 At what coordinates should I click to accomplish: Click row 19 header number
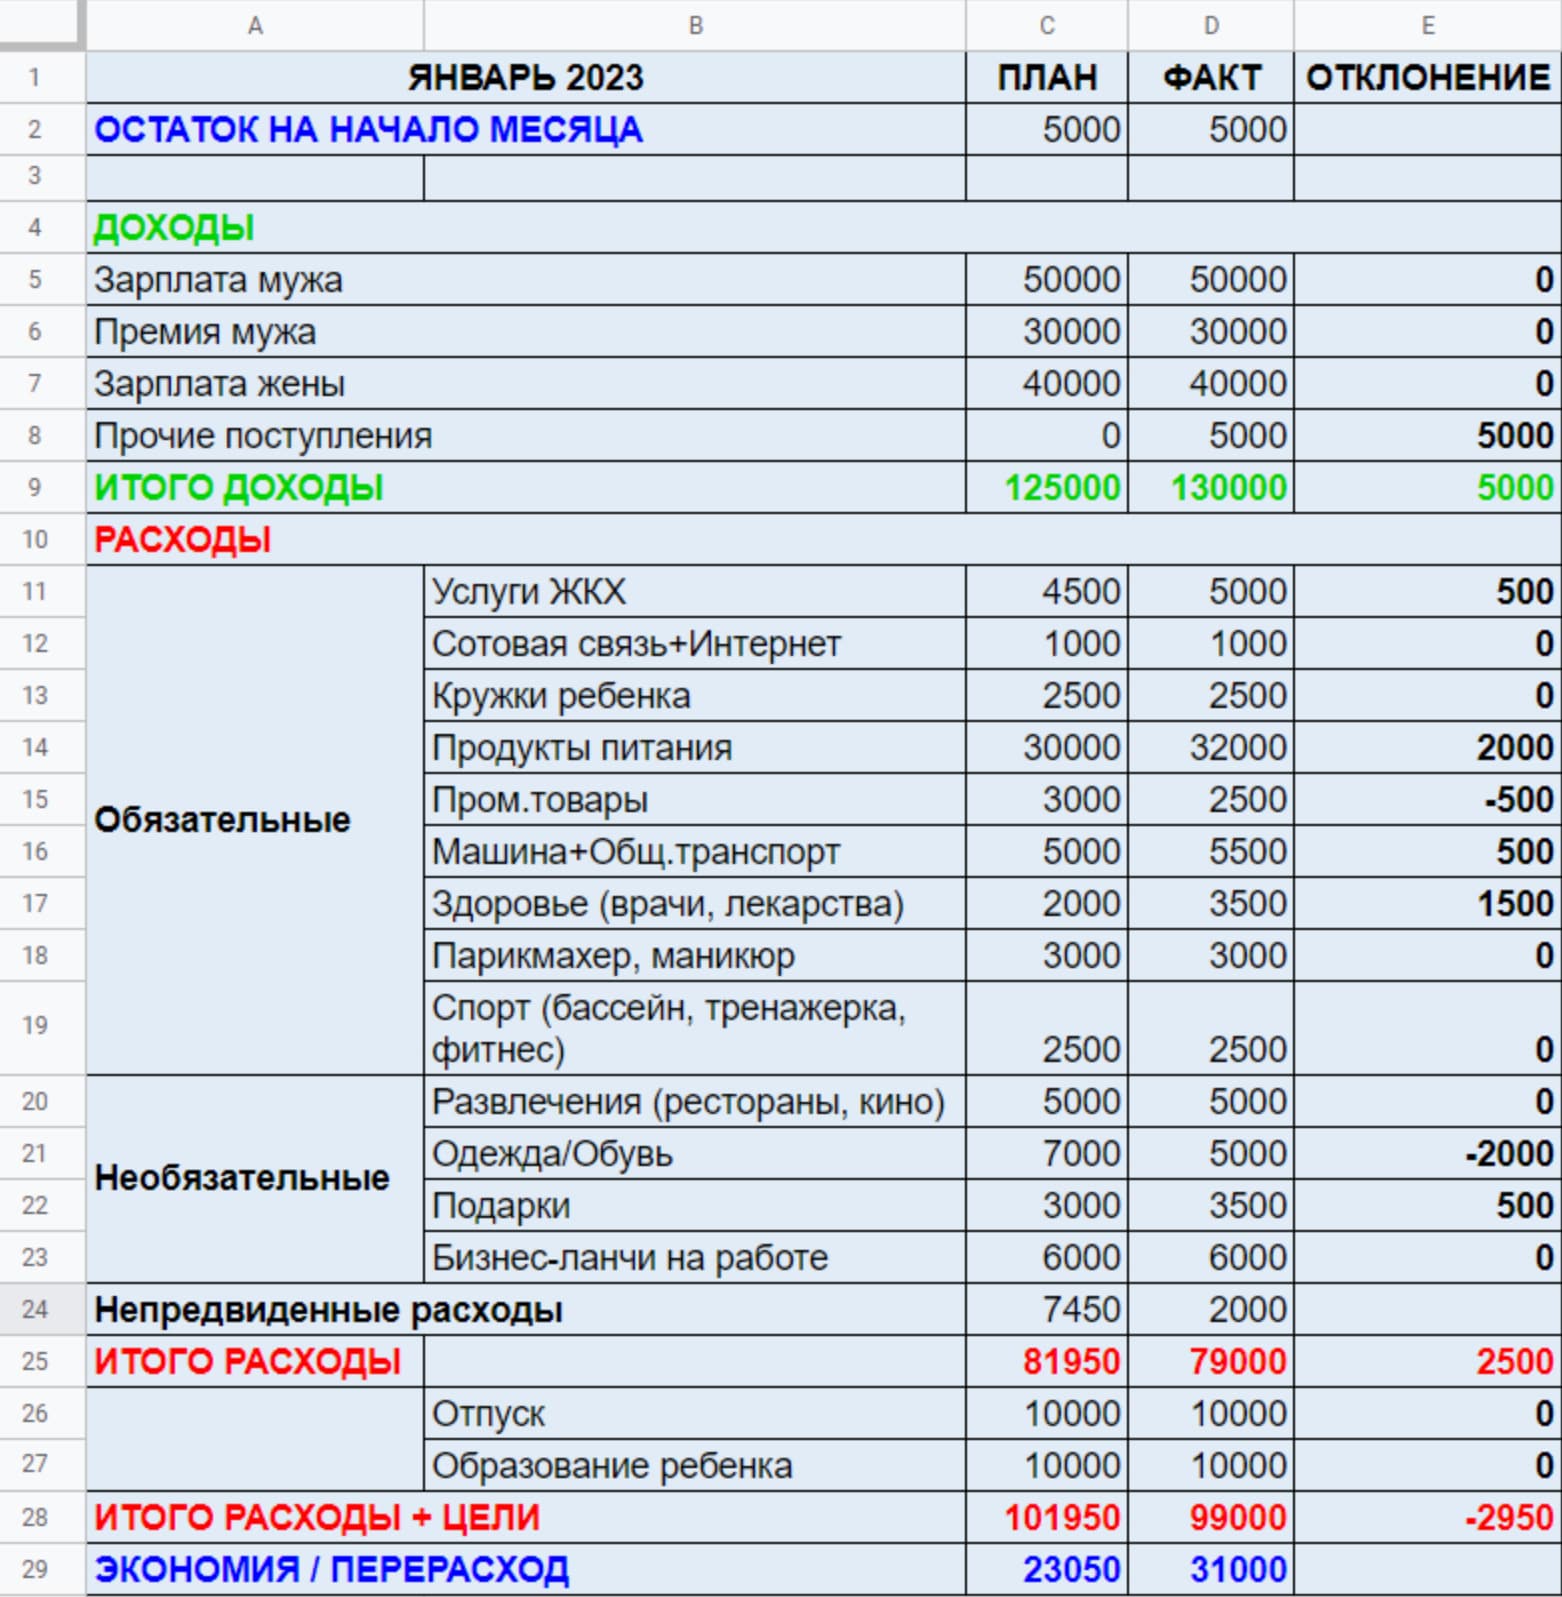35,1027
